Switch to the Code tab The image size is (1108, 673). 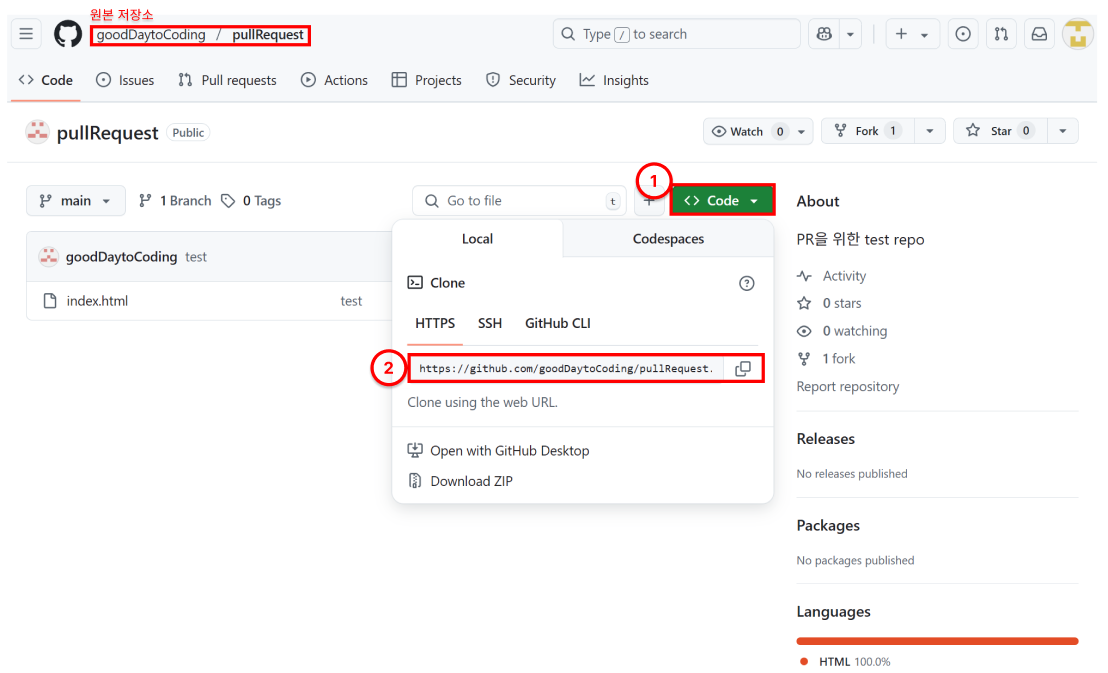coord(46,81)
